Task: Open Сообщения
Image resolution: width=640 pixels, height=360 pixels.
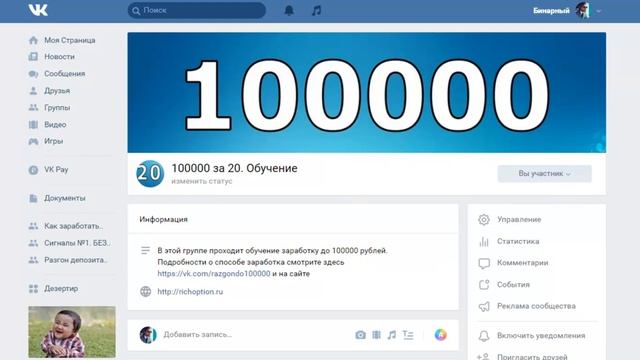Action: (x=64, y=73)
